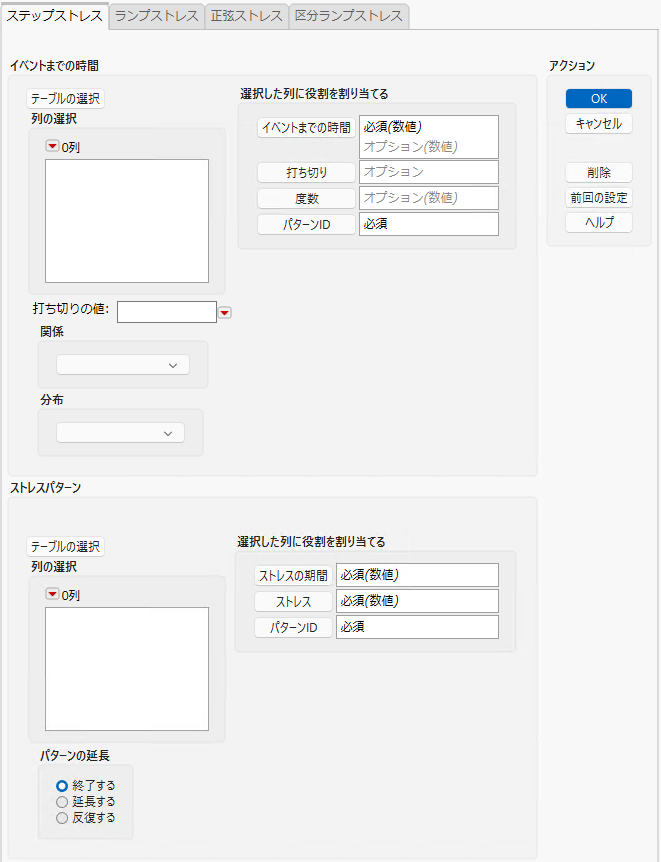Assign column to 打ち切り role button
The image size is (661, 862).
[306, 173]
